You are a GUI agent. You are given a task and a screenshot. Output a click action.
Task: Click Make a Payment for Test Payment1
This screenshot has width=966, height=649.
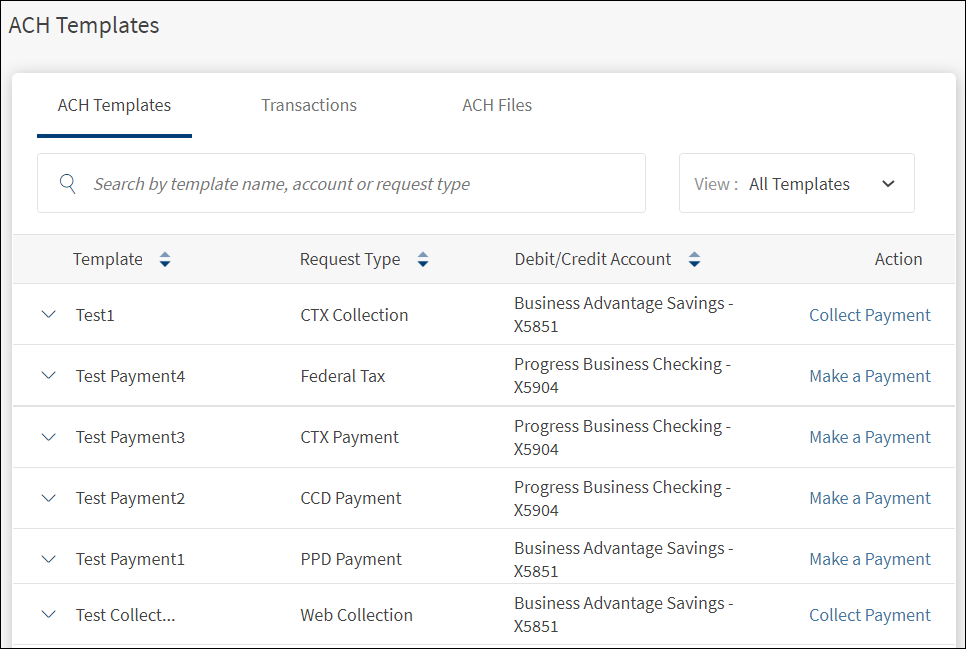(x=869, y=559)
